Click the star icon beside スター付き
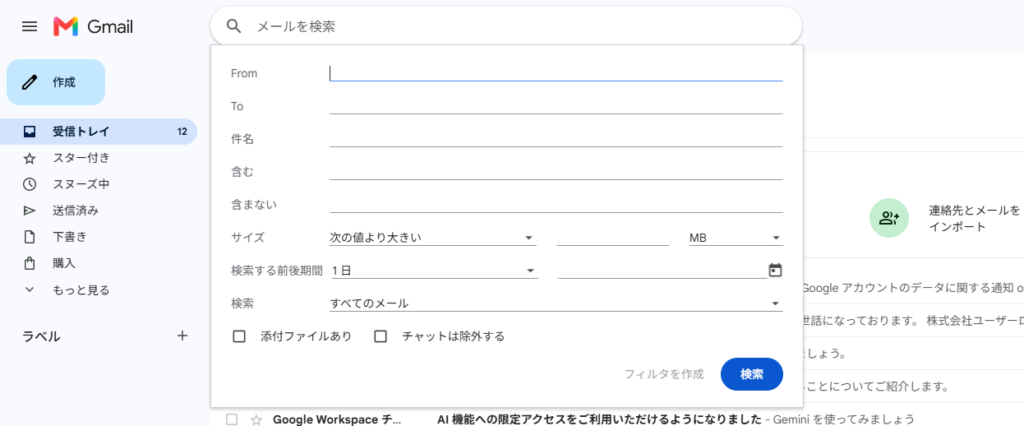 pos(29,158)
